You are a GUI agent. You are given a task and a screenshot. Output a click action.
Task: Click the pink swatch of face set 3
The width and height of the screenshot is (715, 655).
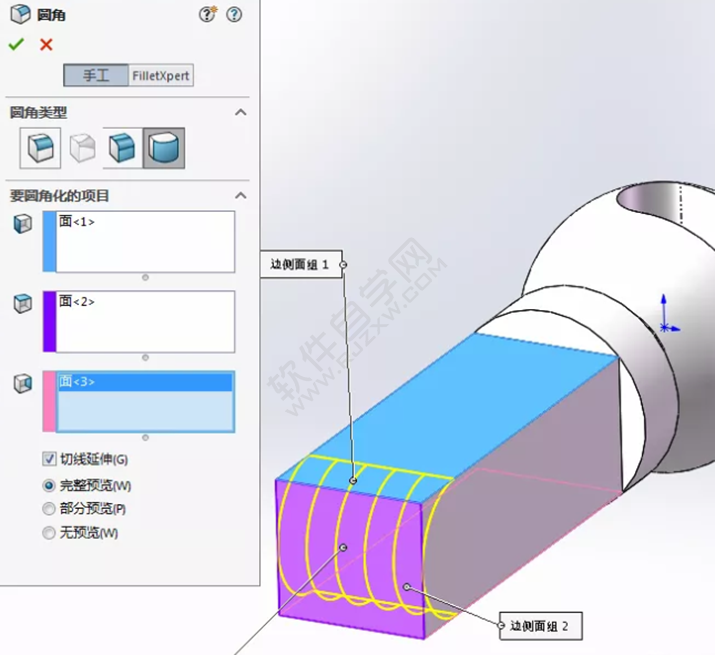[x=49, y=401]
